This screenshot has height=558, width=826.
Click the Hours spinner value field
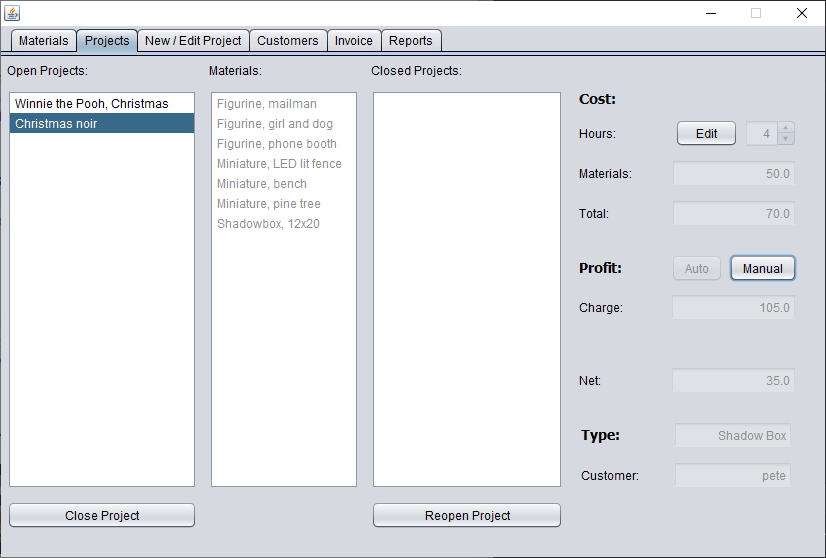pyautogui.click(x=762, y=133)
